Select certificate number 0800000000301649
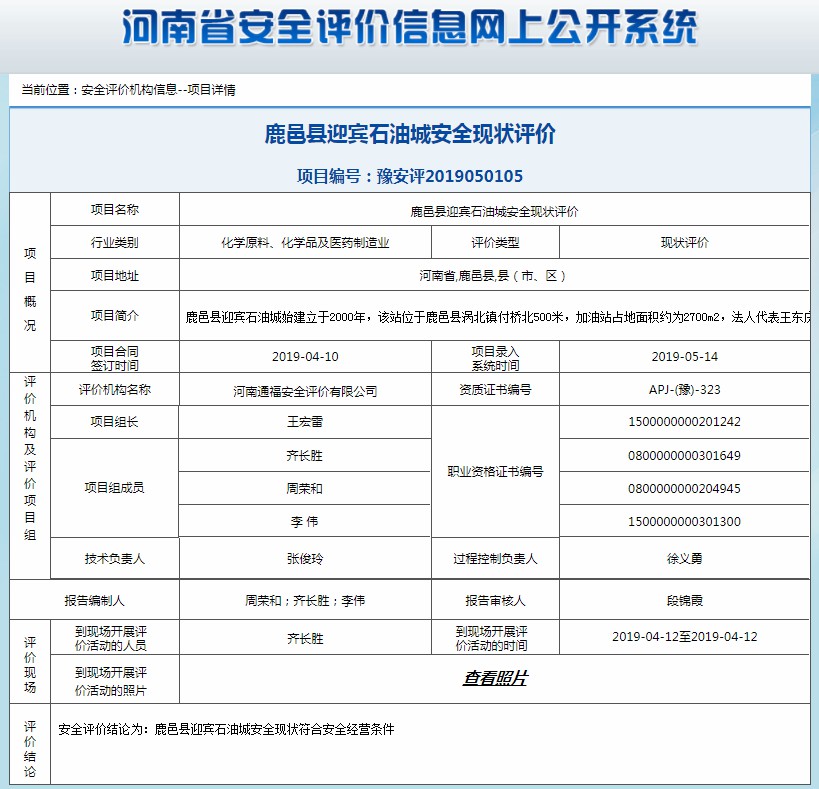The image size is (819, 789). [684, 455]
